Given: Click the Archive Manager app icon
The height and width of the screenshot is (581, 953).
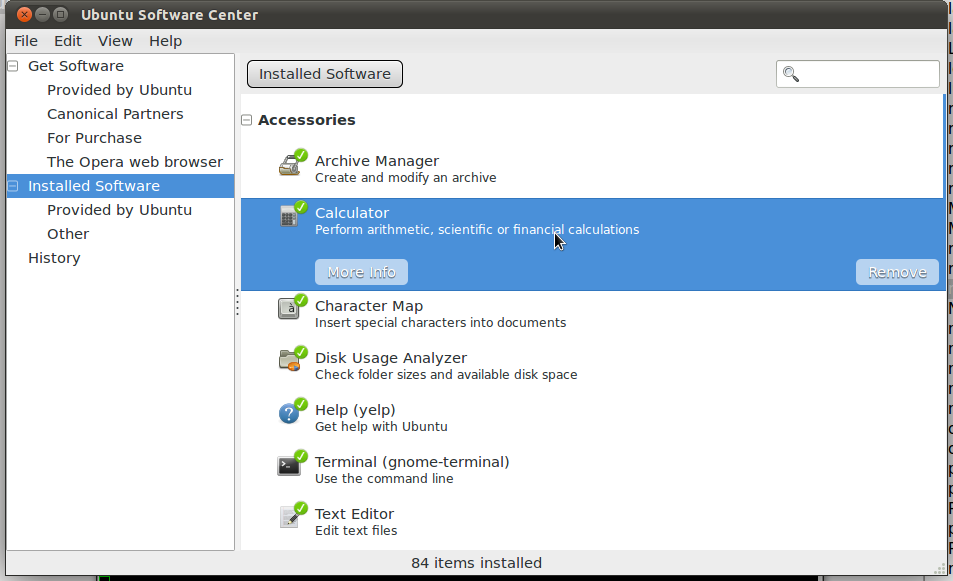Looking at the screenshot, I should (291, 165).
